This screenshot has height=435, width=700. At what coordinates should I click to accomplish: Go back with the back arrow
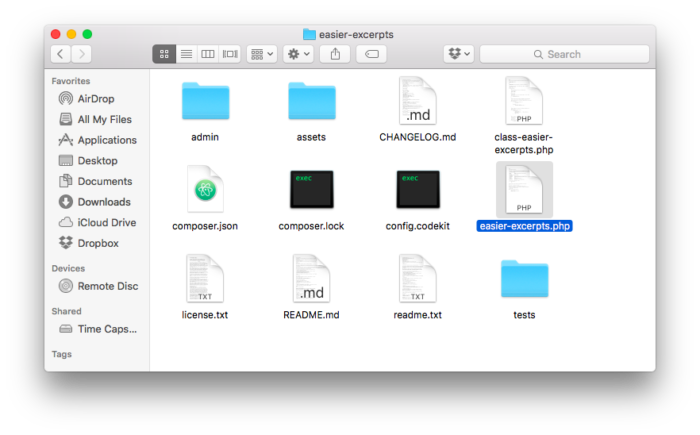[61, 54]
